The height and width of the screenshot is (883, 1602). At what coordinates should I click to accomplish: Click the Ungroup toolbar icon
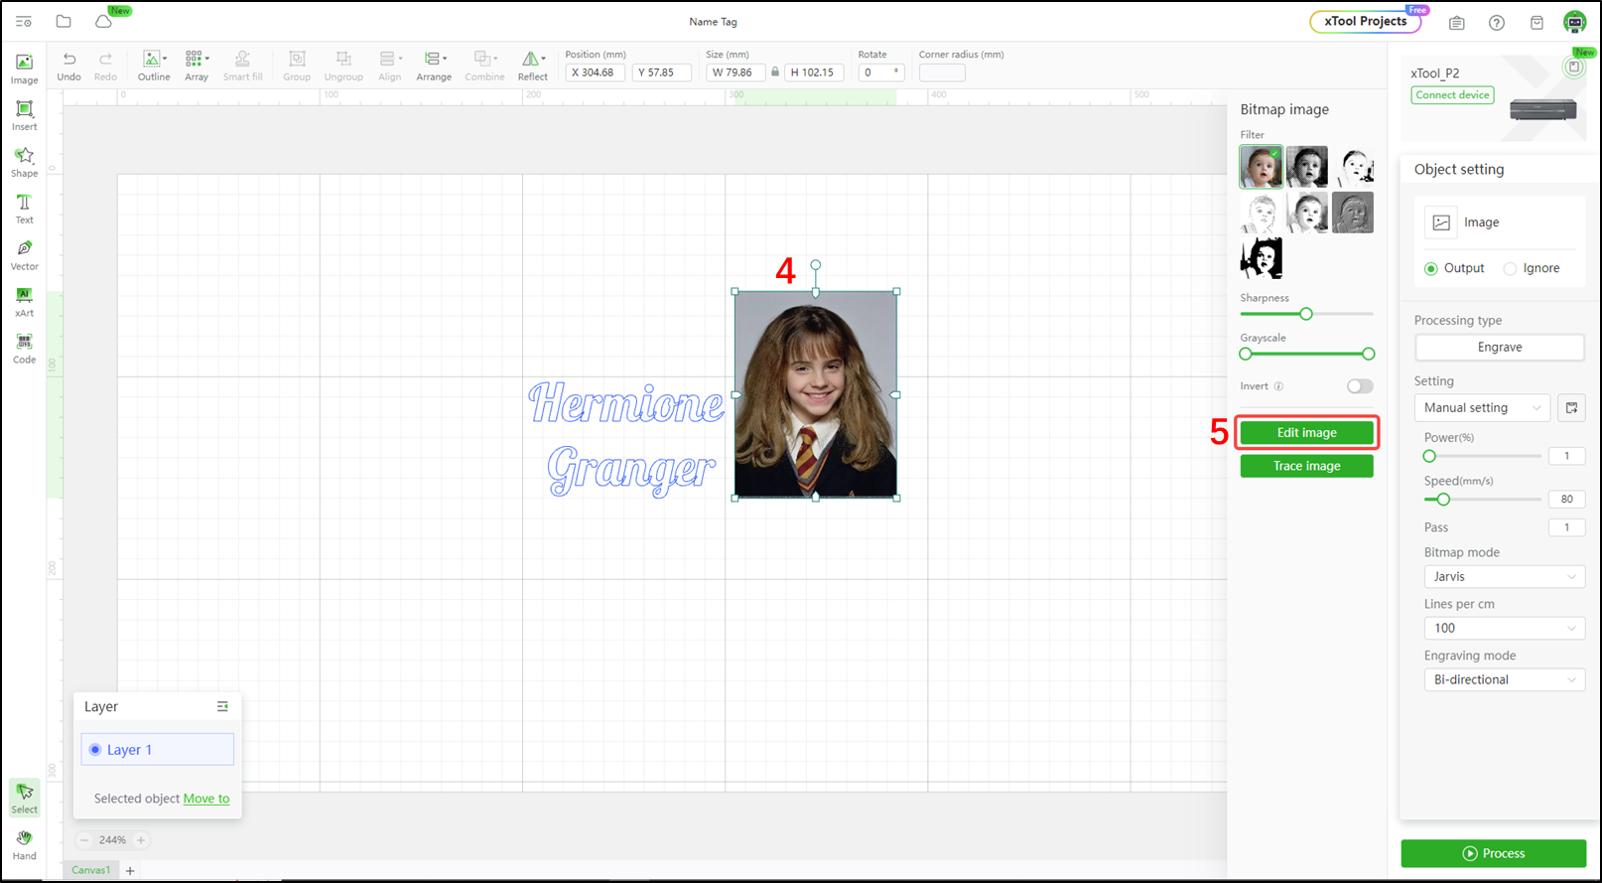343,66
